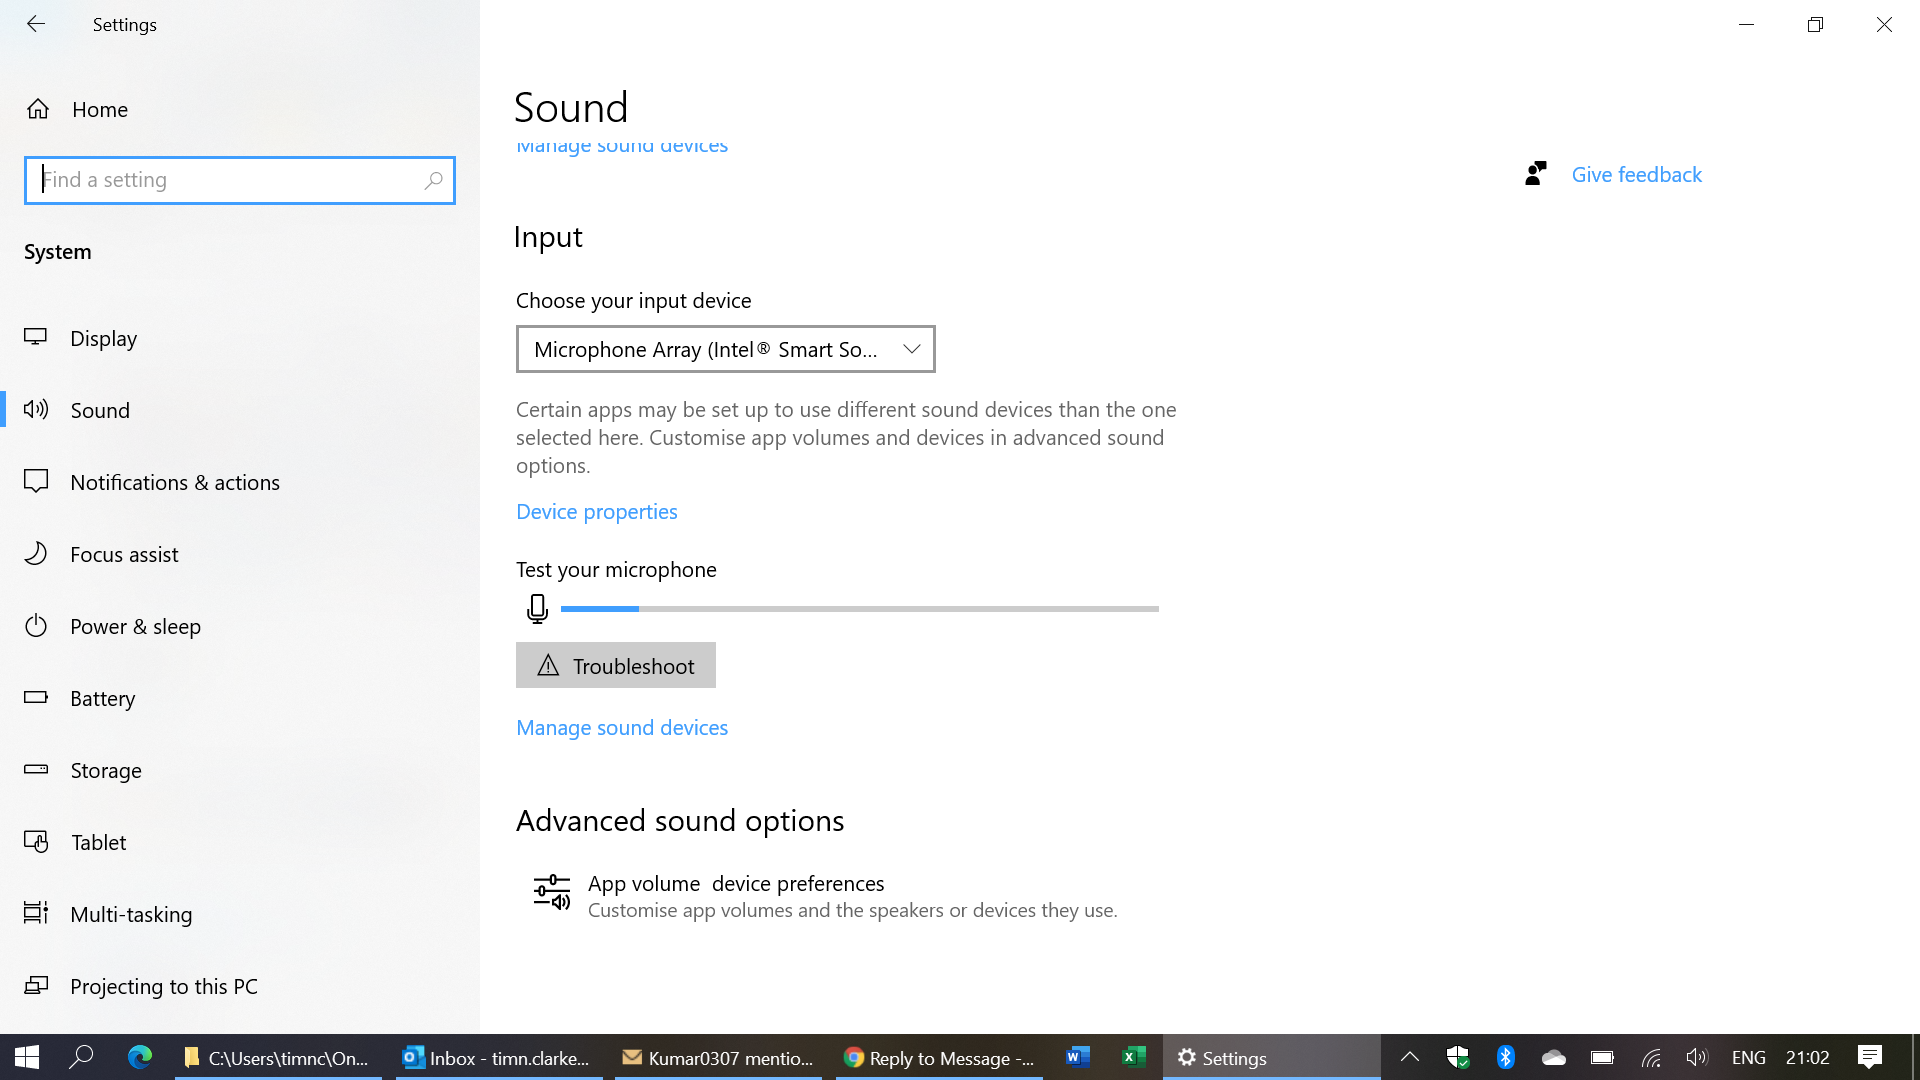
Task: Switch to the Home settings page
Action: tap(99, 110)
